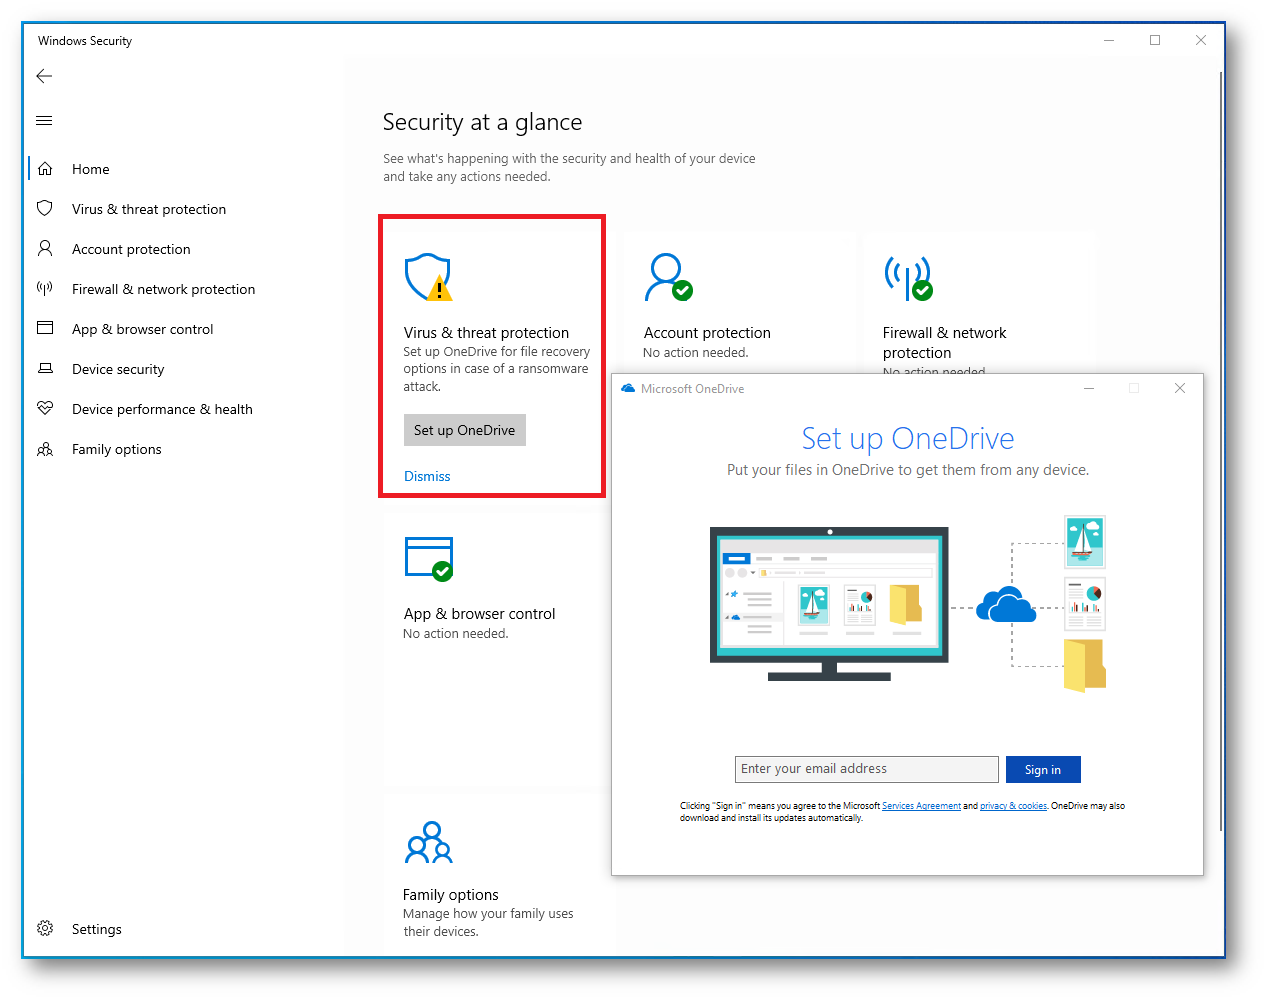Click the people icon on Family options card
1268x1001 pixels.
(x=429, y=842)
